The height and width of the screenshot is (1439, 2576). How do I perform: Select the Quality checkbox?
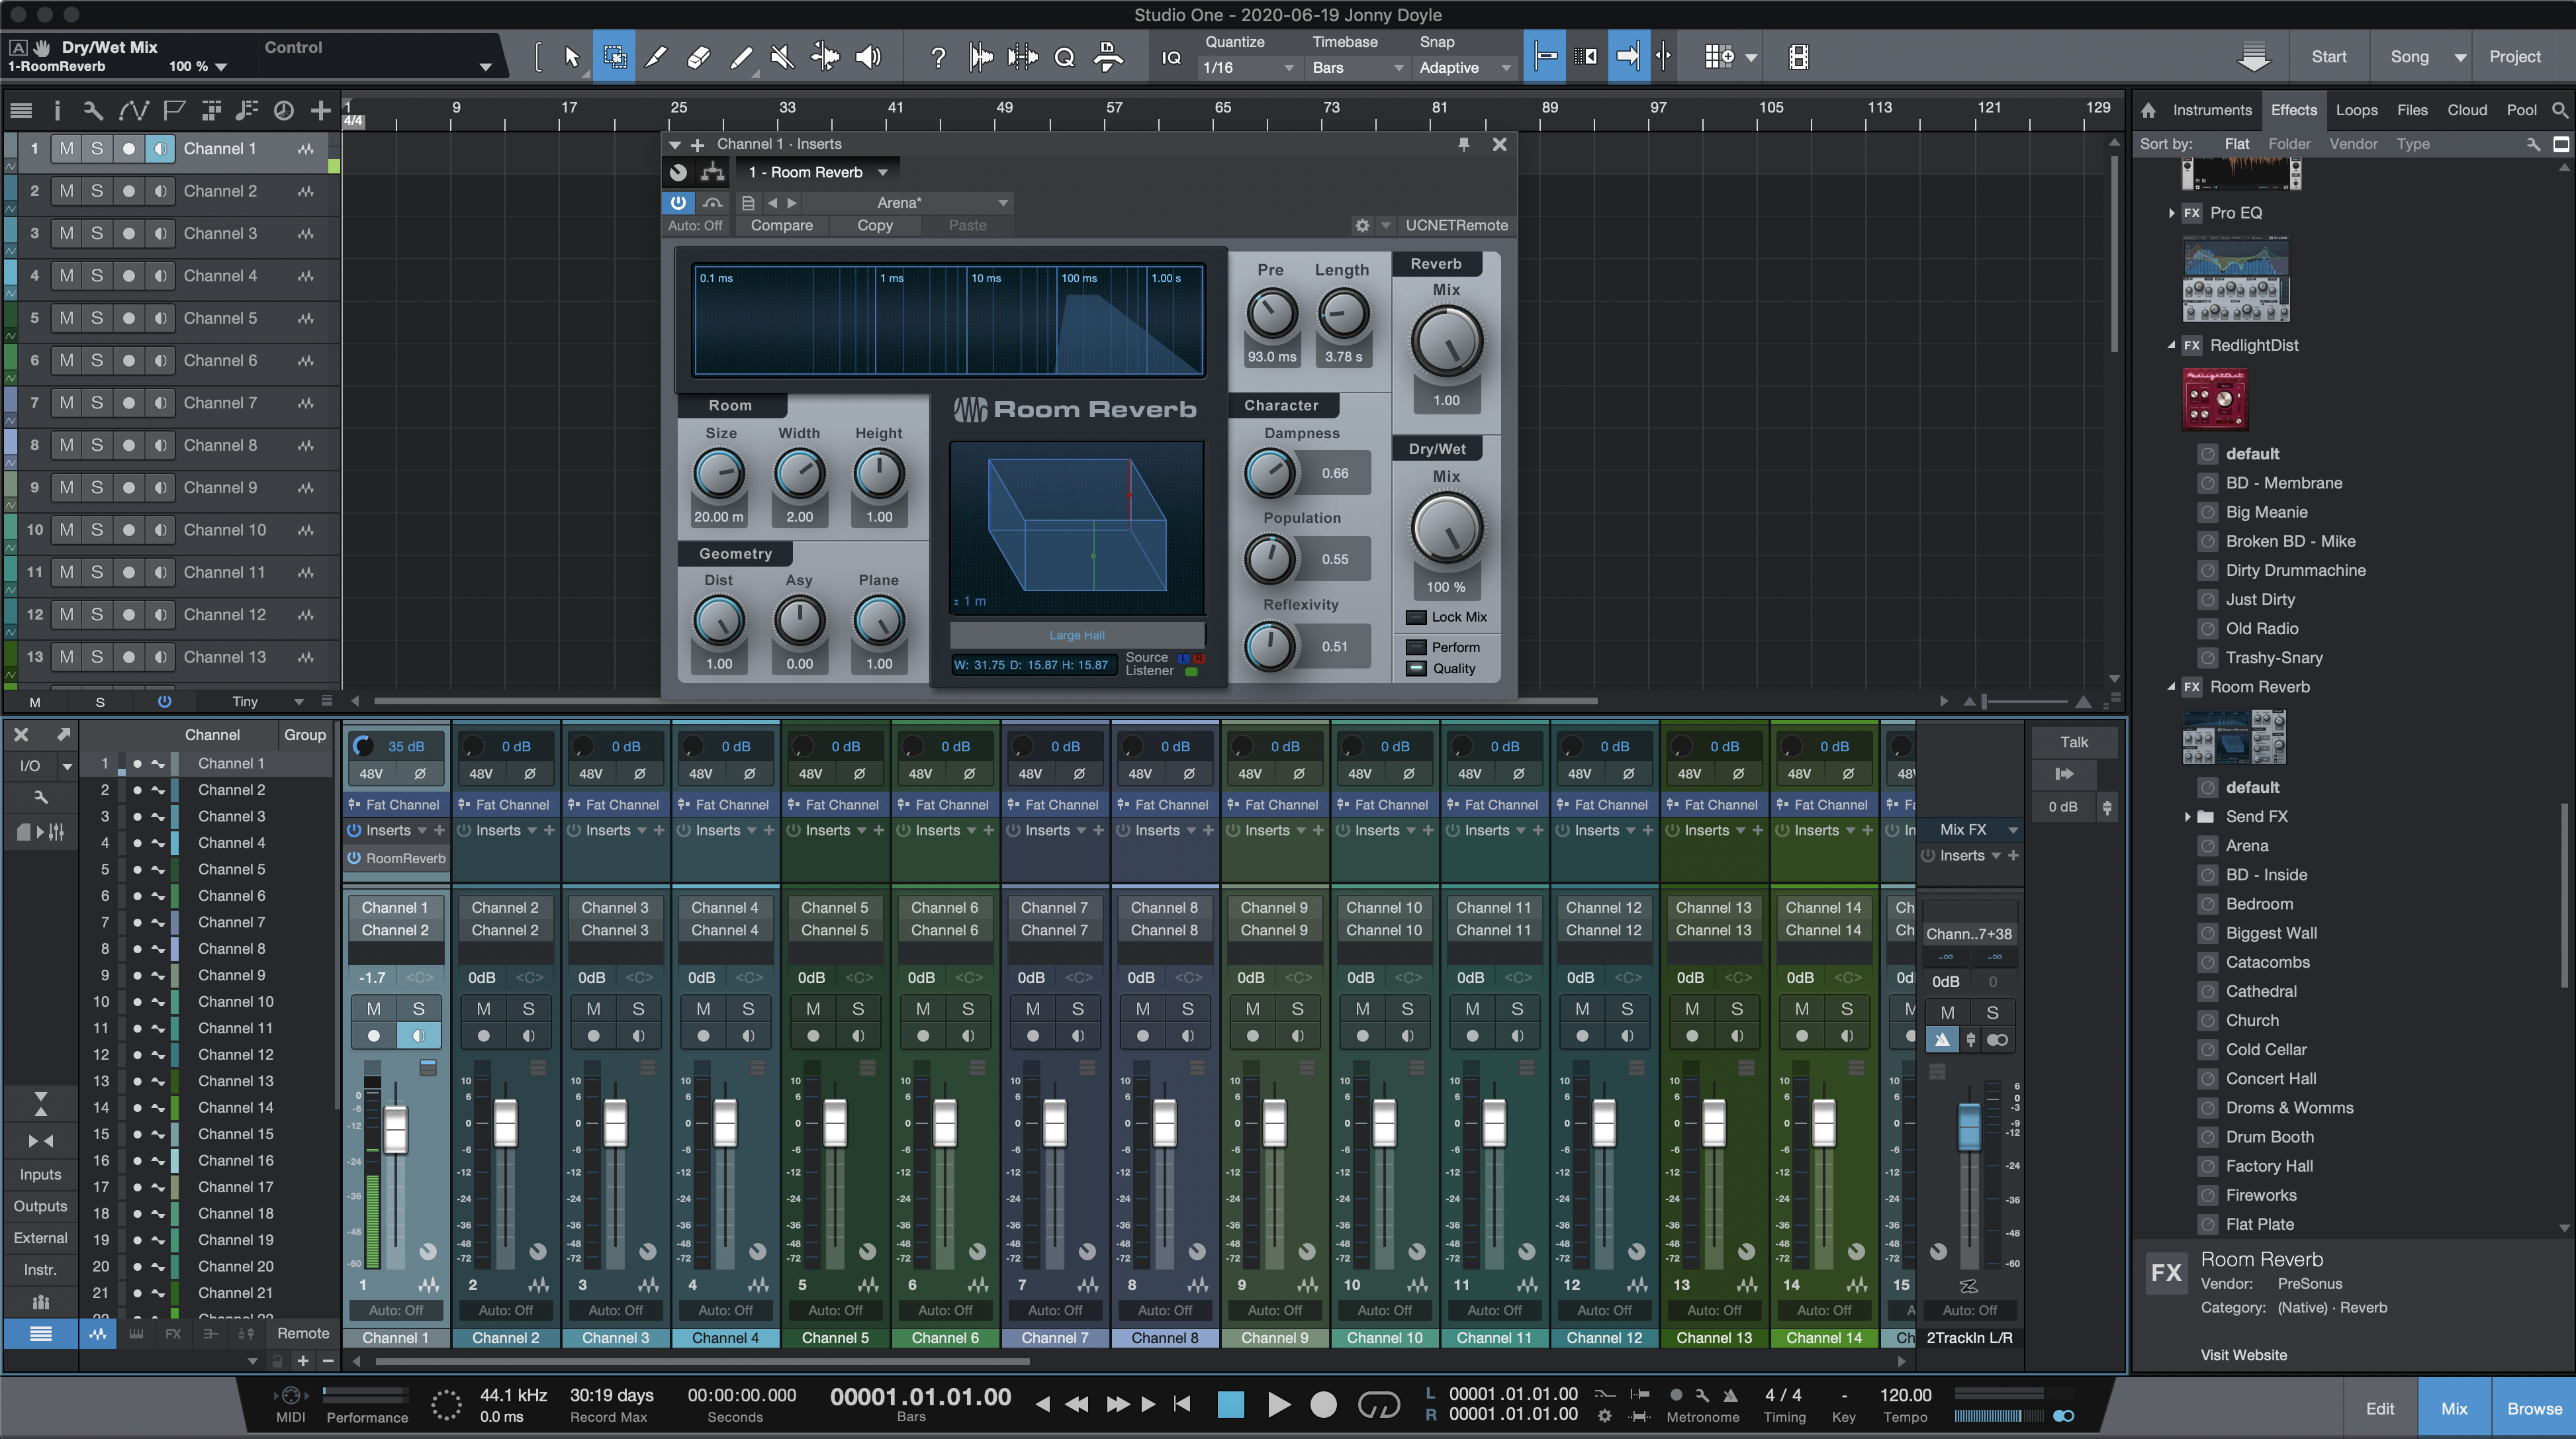pos(1415,668)
